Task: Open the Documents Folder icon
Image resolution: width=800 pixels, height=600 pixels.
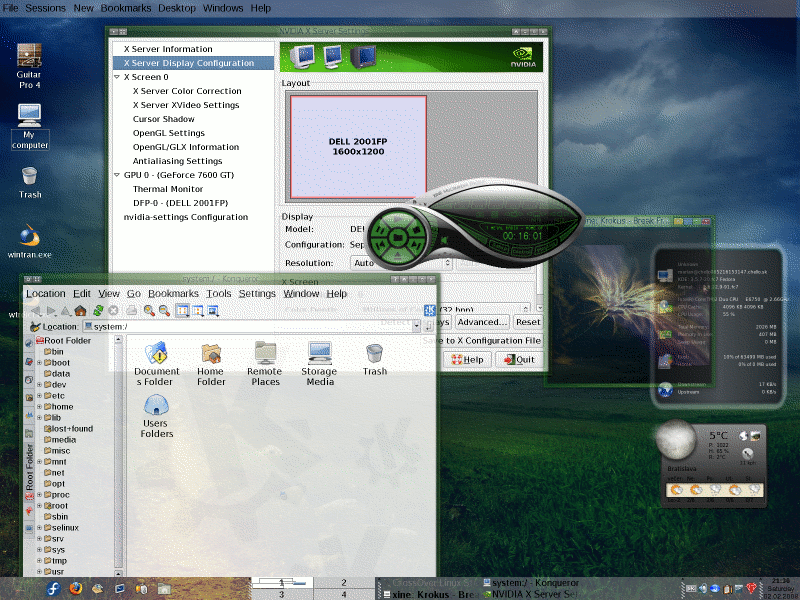Action: [x=157, y=363]
